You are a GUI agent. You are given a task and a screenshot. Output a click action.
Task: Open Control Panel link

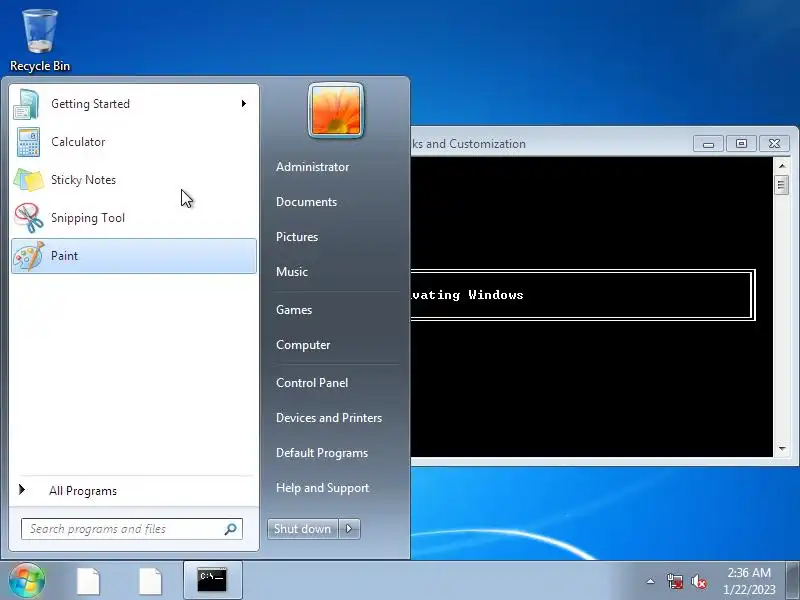[x=312, y=383]
